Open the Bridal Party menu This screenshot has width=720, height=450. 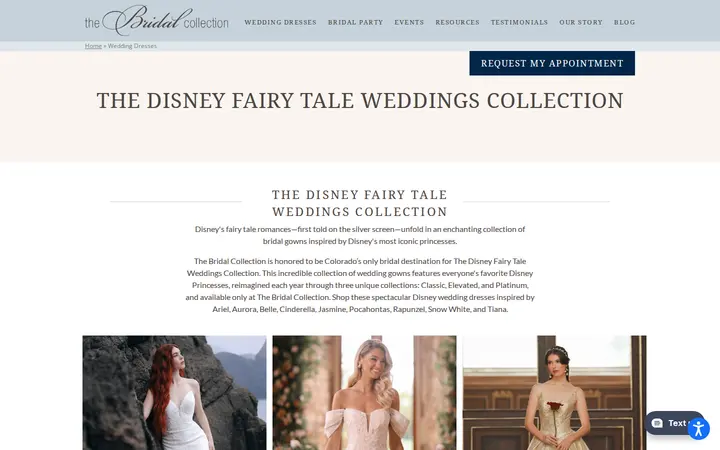tap(355, 22)
